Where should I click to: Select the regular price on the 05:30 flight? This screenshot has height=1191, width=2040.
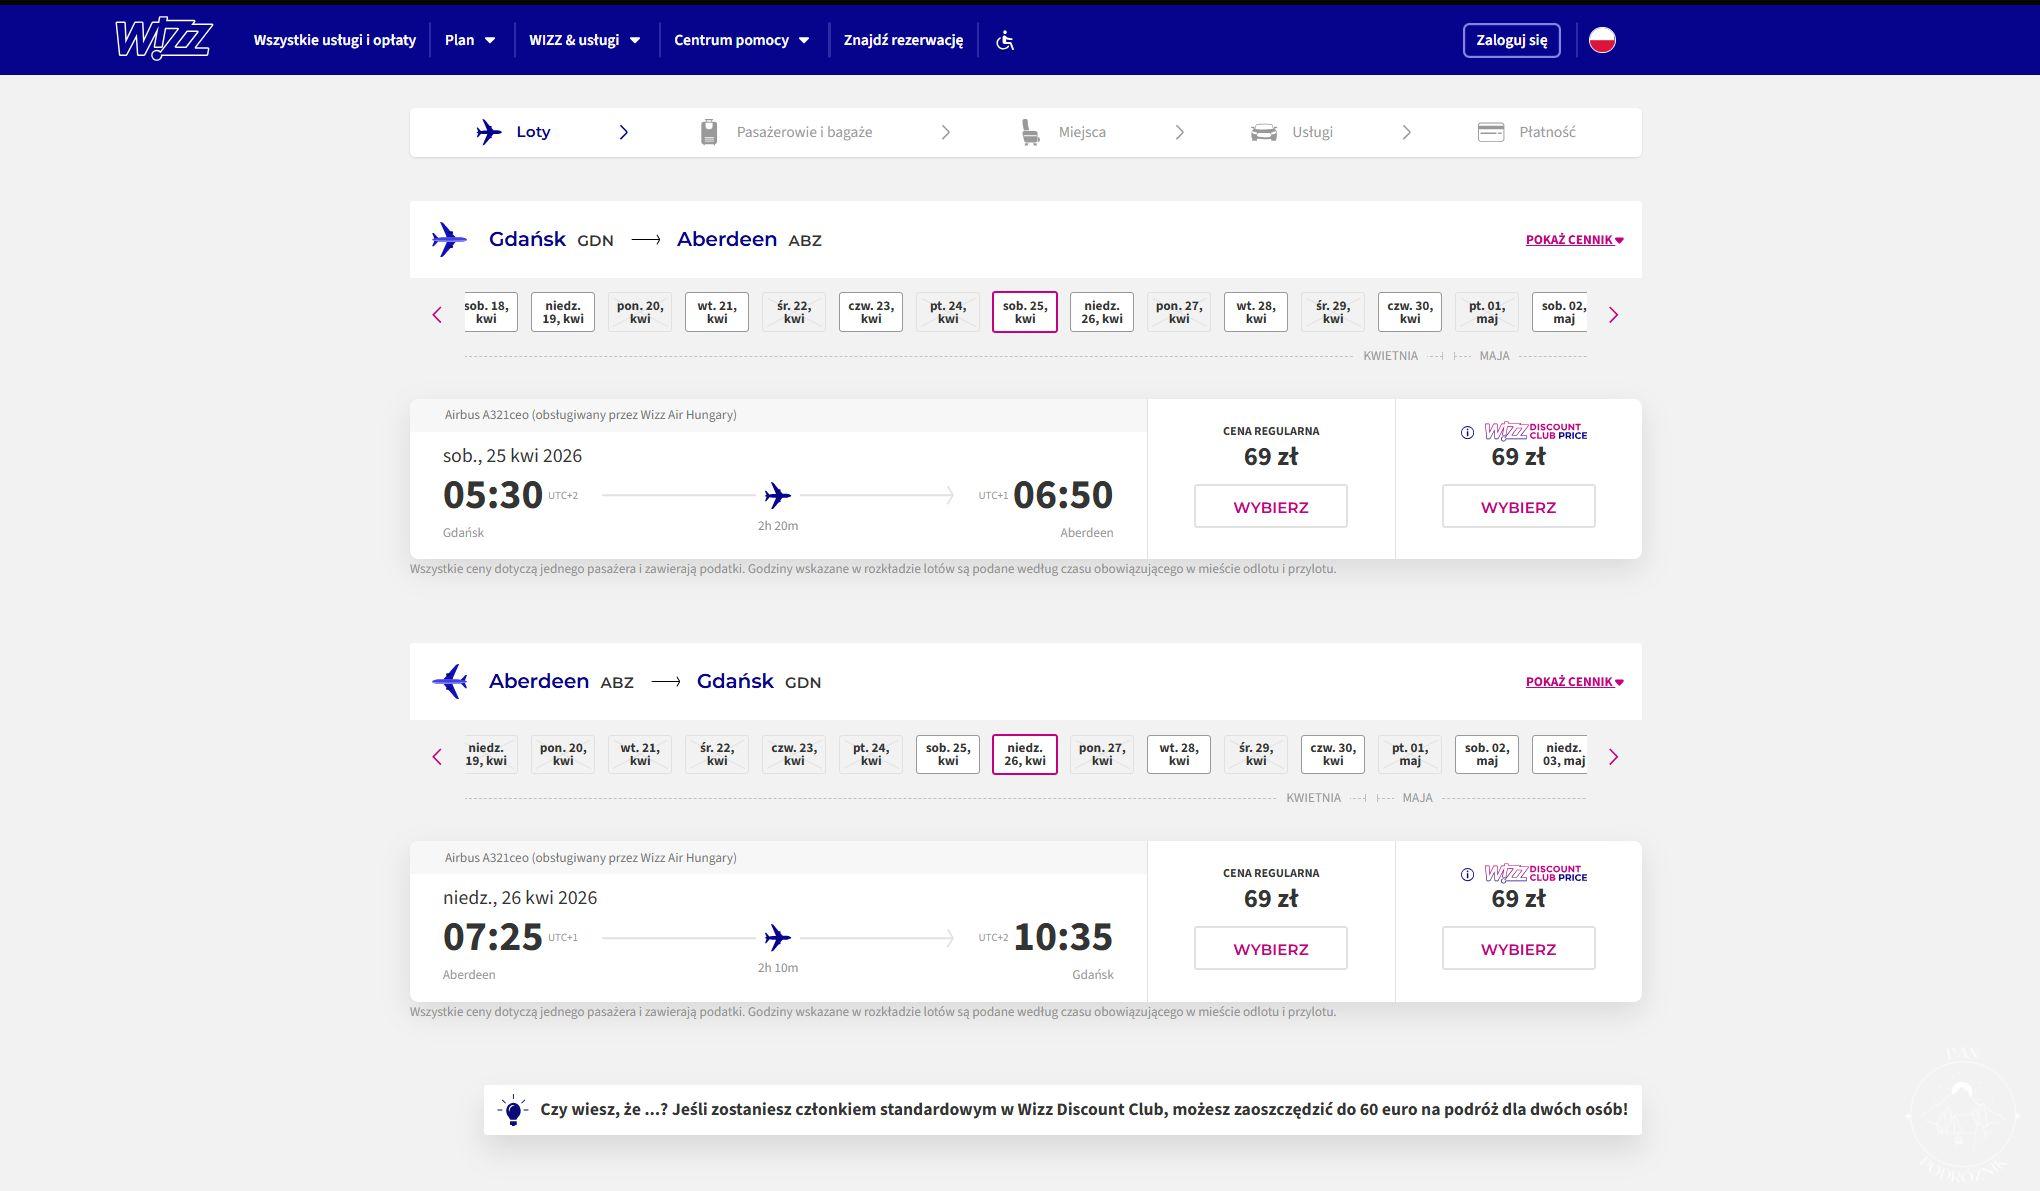click(x=1270, y=507)
